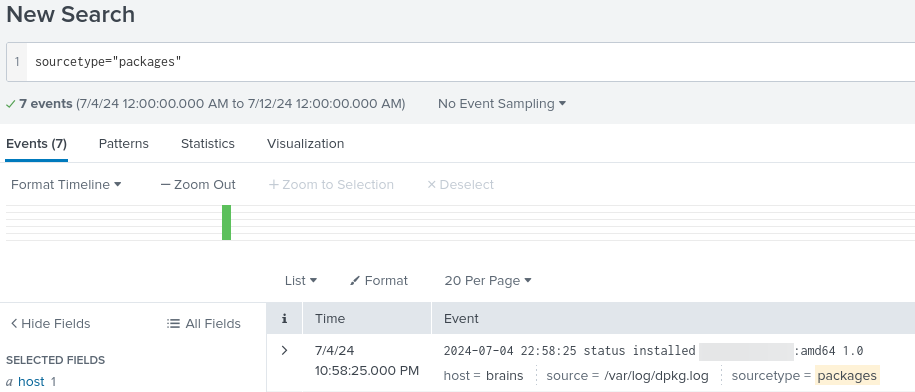Image resolution: width=915 pixels, height=392 pixels.
Task: Click the host value brains
Action: pos(504,376)
